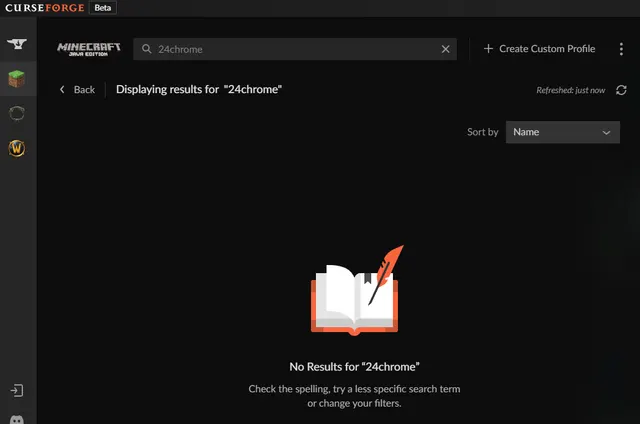640x424 pixels.
Task: Open the Discord icon in the sidebar
Action: [17, 420]
